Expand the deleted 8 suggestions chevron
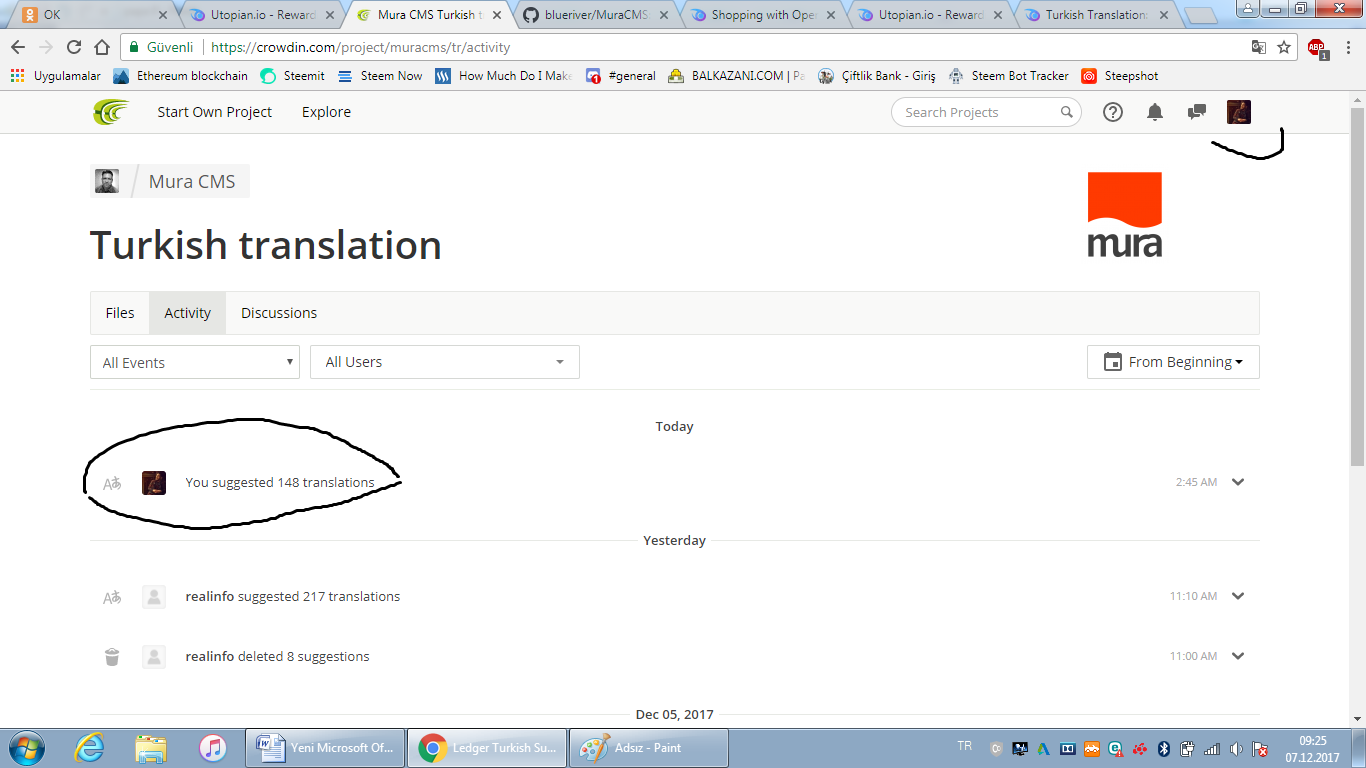The height and width of the screenshot is (768, 1366). [x=1238, y=656]
